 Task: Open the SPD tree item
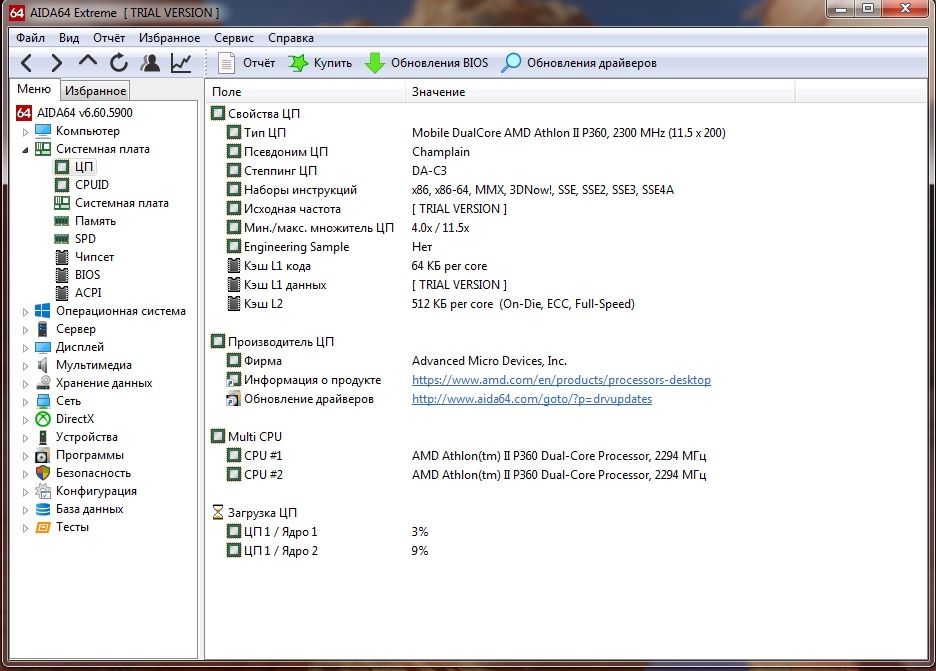75,239
